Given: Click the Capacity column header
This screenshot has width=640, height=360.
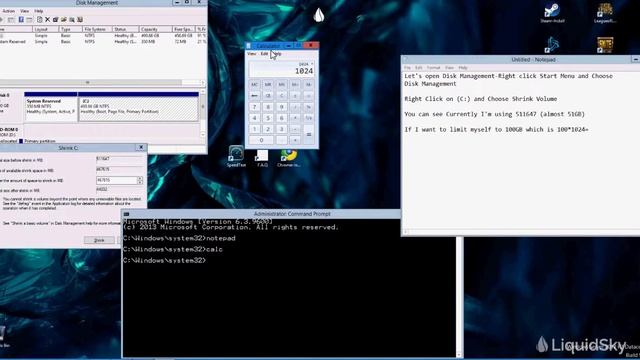Looking at the screenshot, I should [155, 29].
